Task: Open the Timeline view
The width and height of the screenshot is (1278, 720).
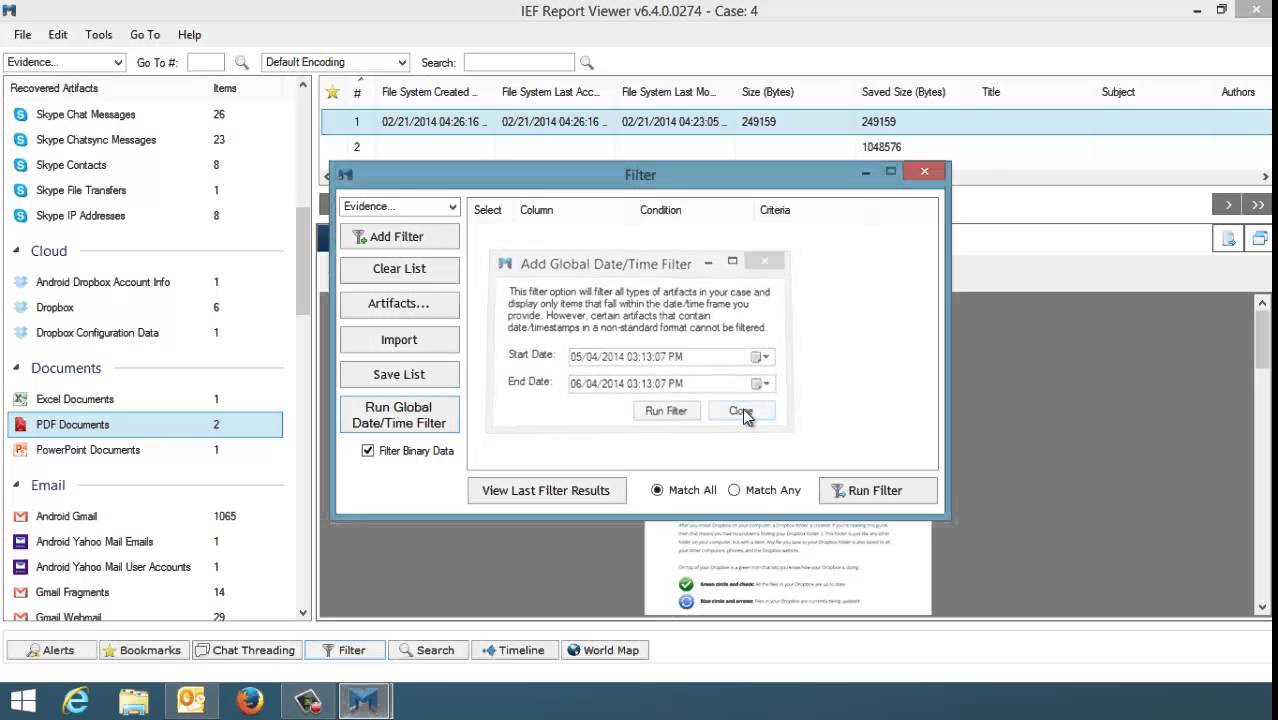Action: [513, 650]
